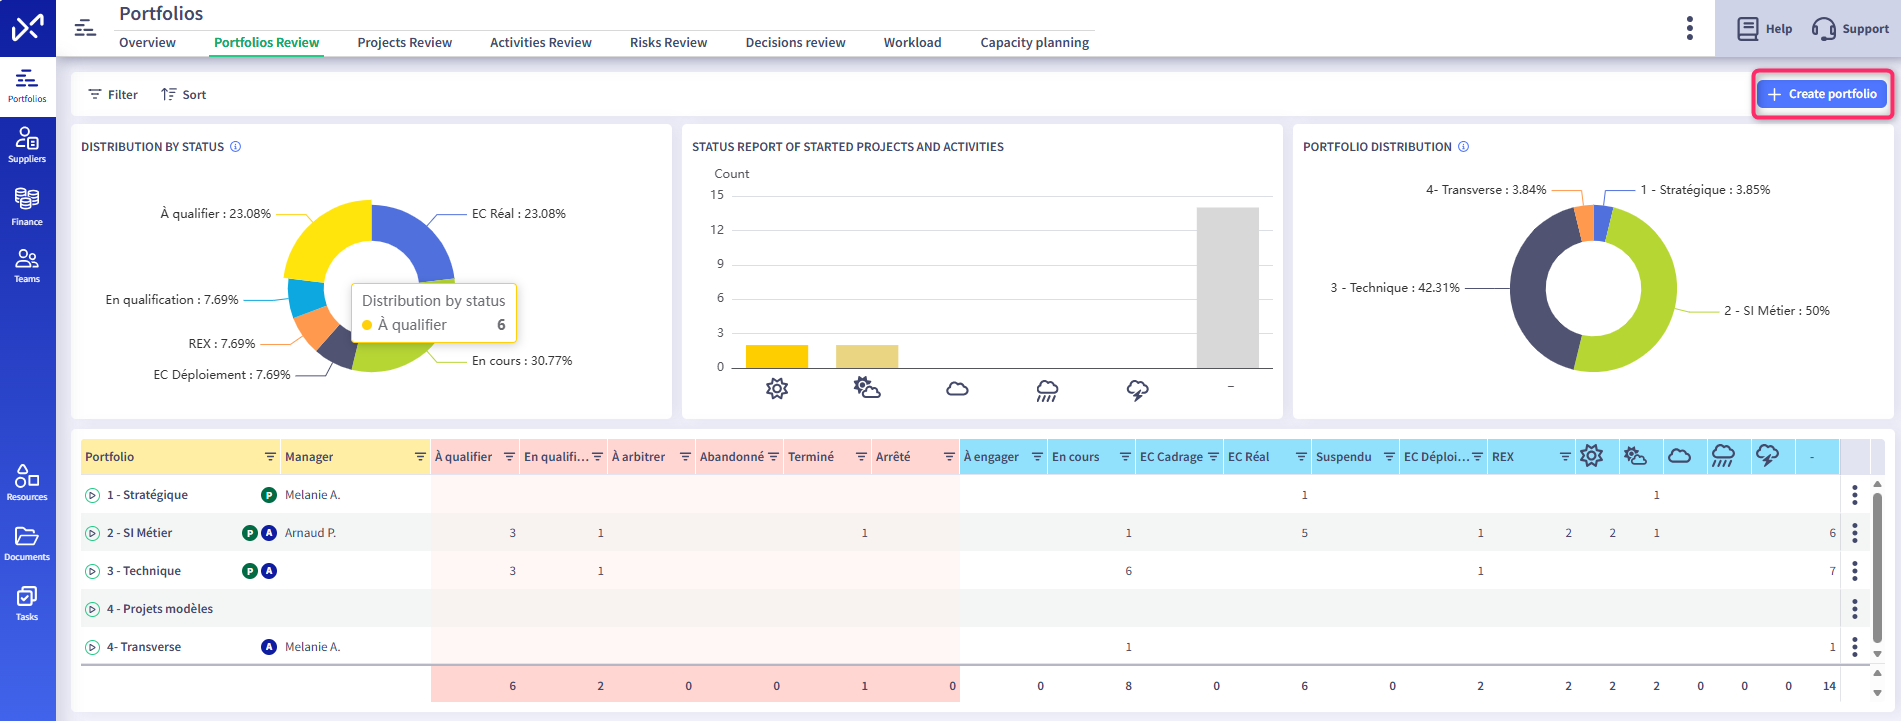
Task: Expand the 2 - SI Métier portfolio row
Action: click(x=93, y=533)
